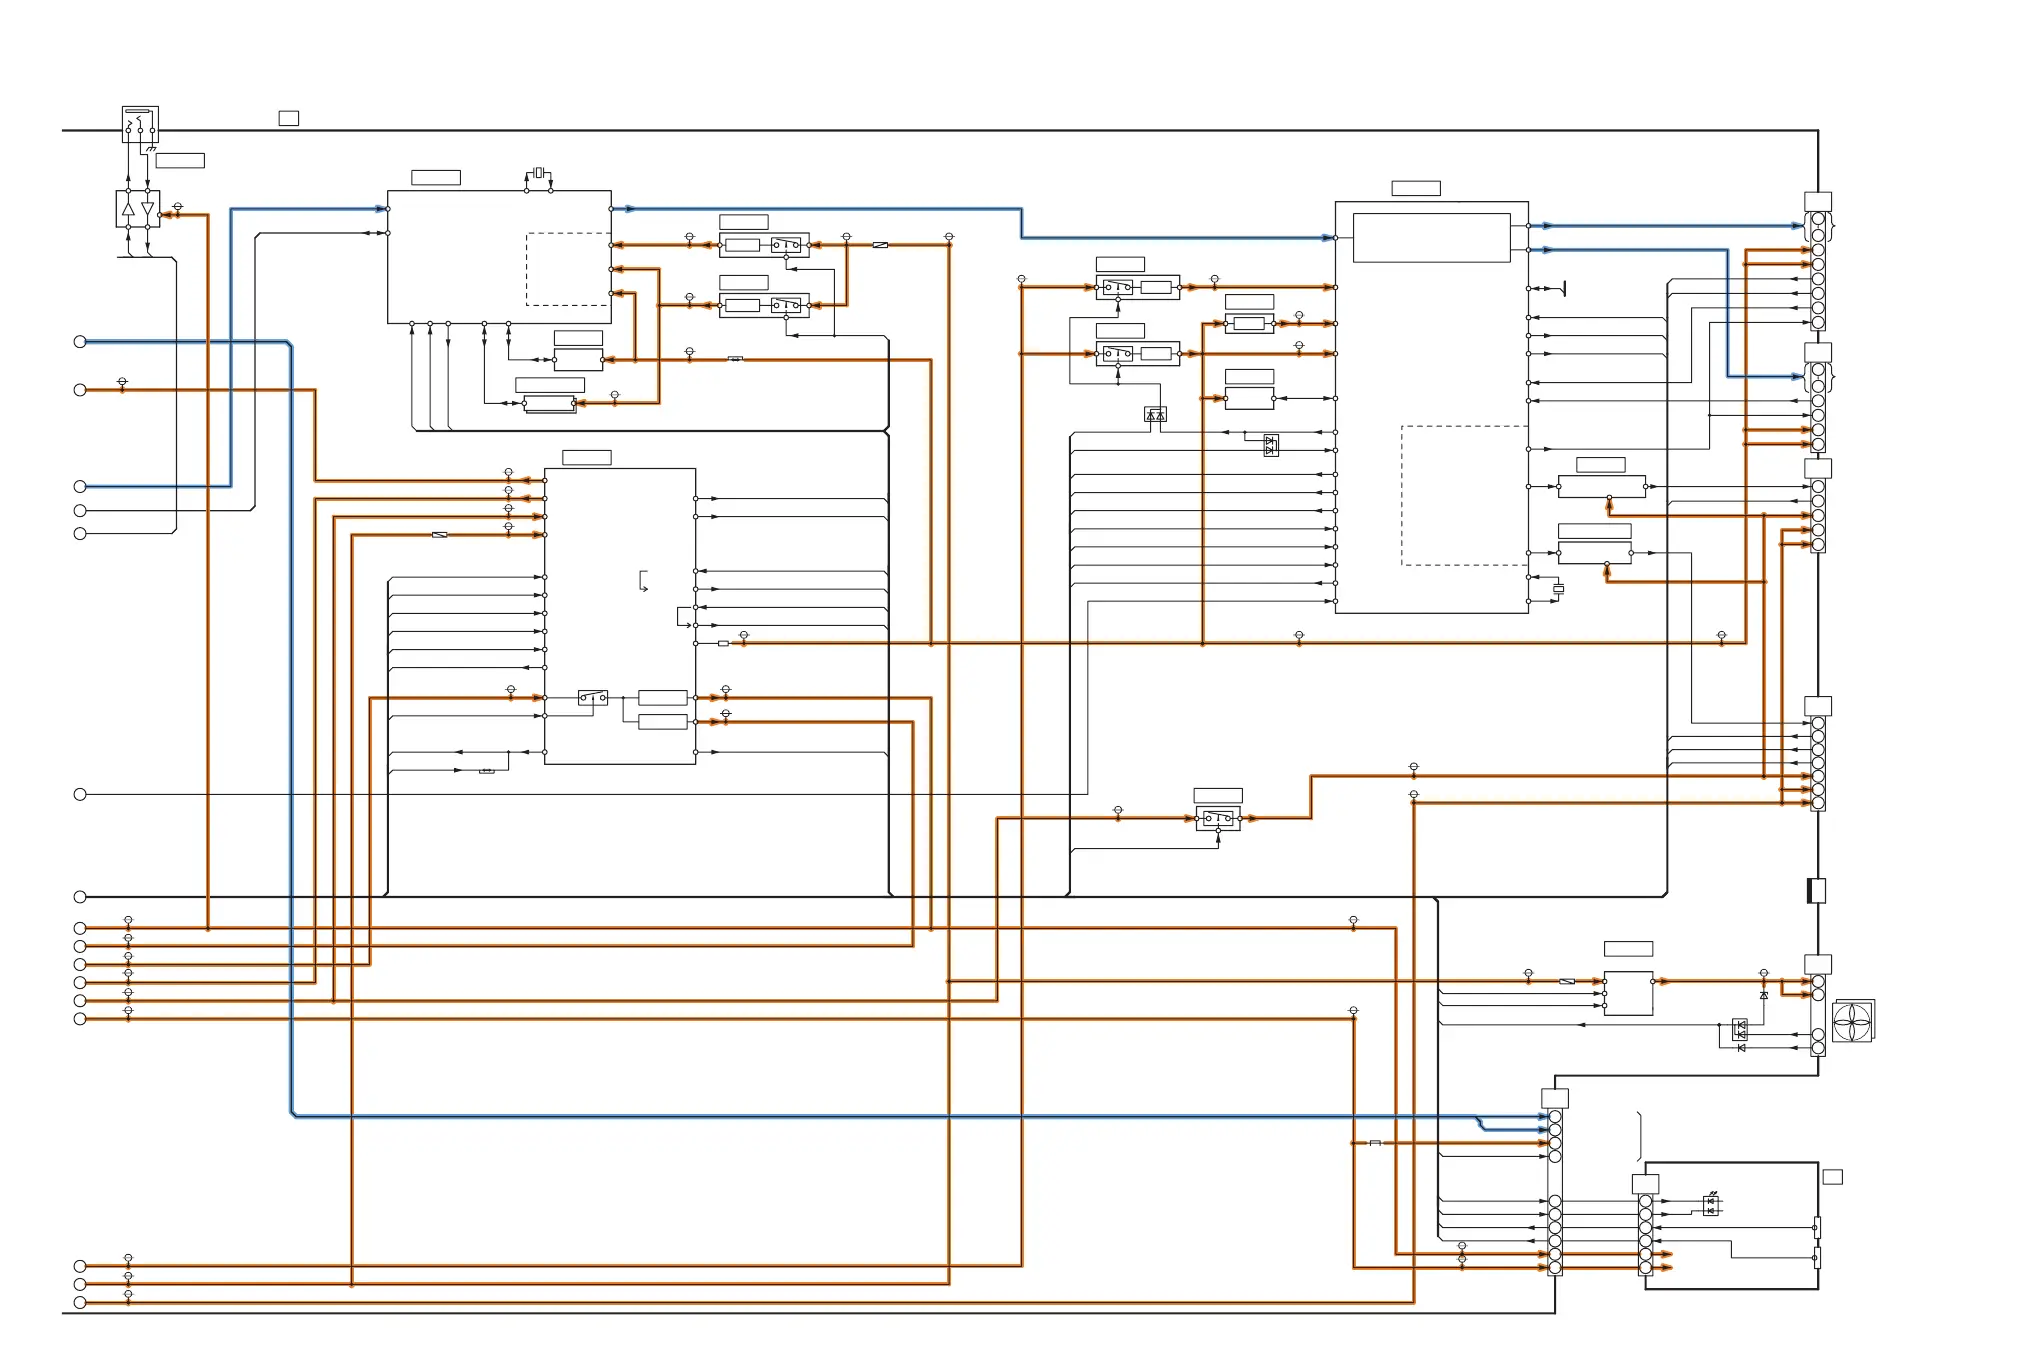Click the antenna-like symbol right of large IC
This screenshot has width=2025, height=1361.
pyautogui.click(x=1562, y=289)
